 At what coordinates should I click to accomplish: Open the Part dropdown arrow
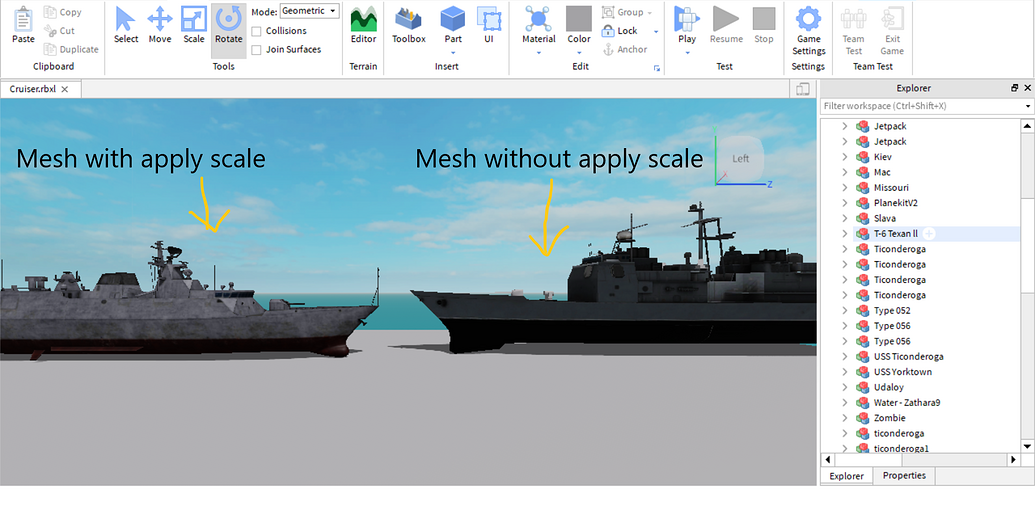pos(453,52)
